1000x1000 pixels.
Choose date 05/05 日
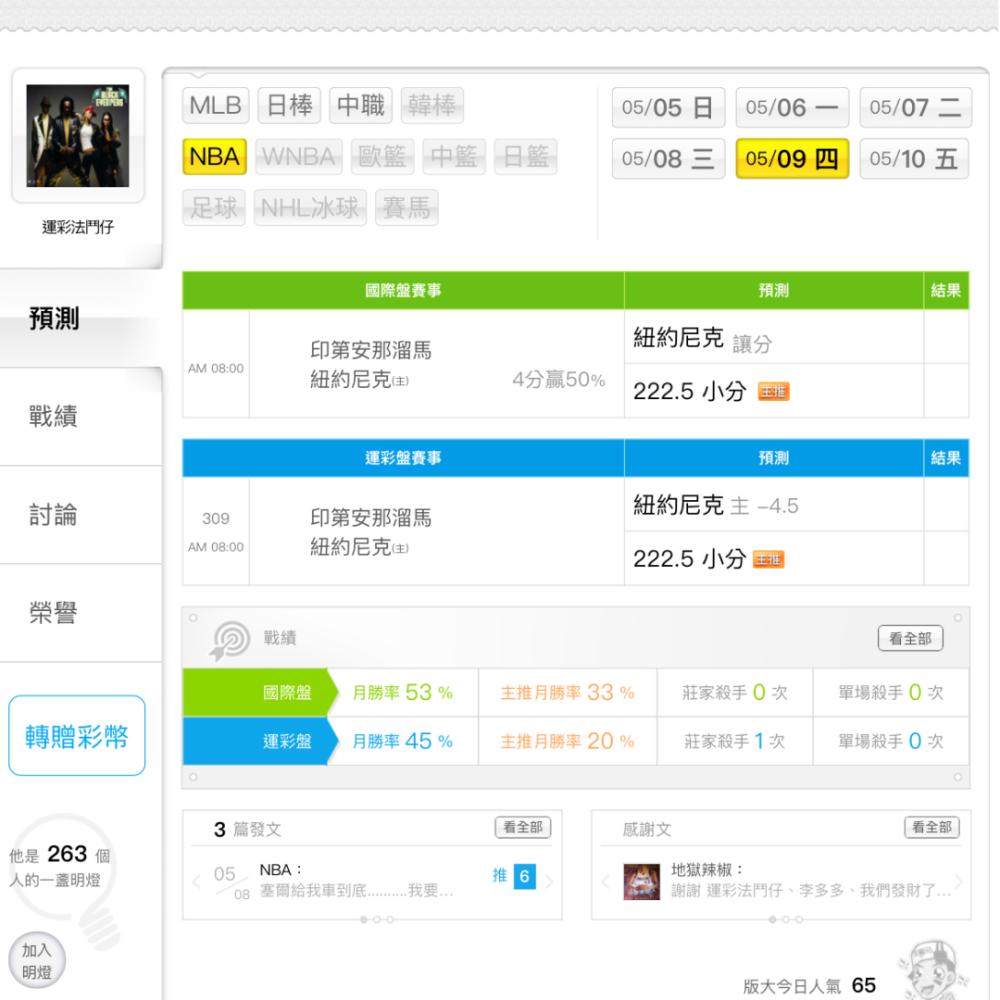[668, 107]
